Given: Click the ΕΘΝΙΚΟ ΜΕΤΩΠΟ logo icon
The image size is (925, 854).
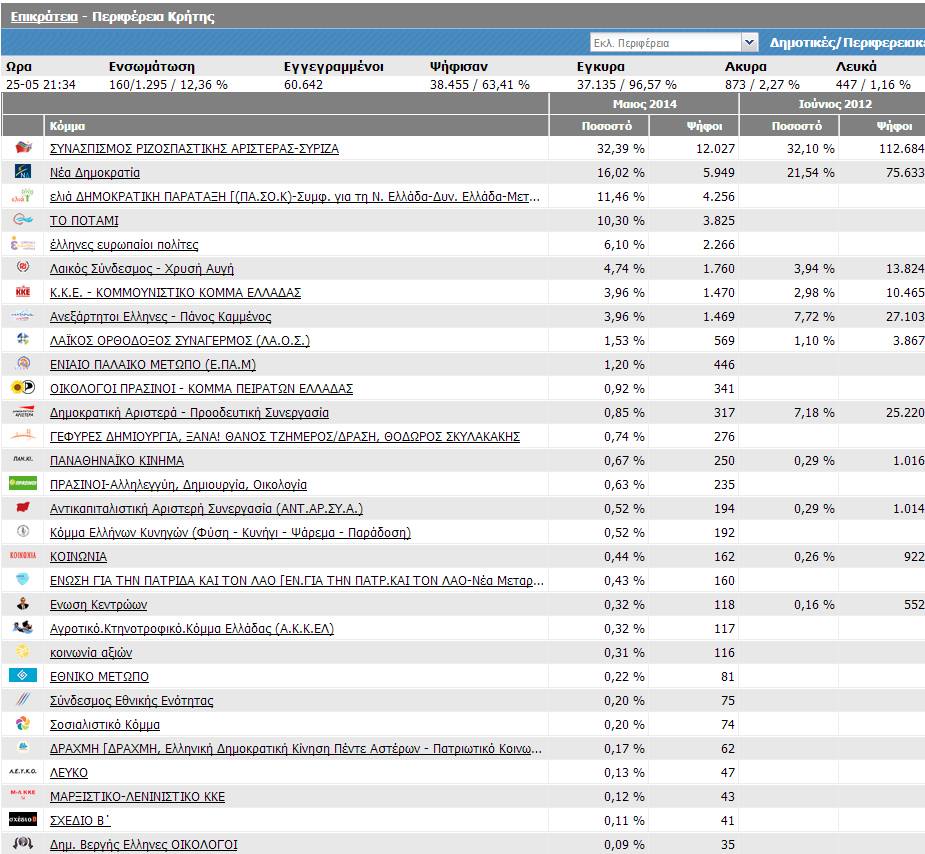Looking at the screenshot, I should pos(24,676).
